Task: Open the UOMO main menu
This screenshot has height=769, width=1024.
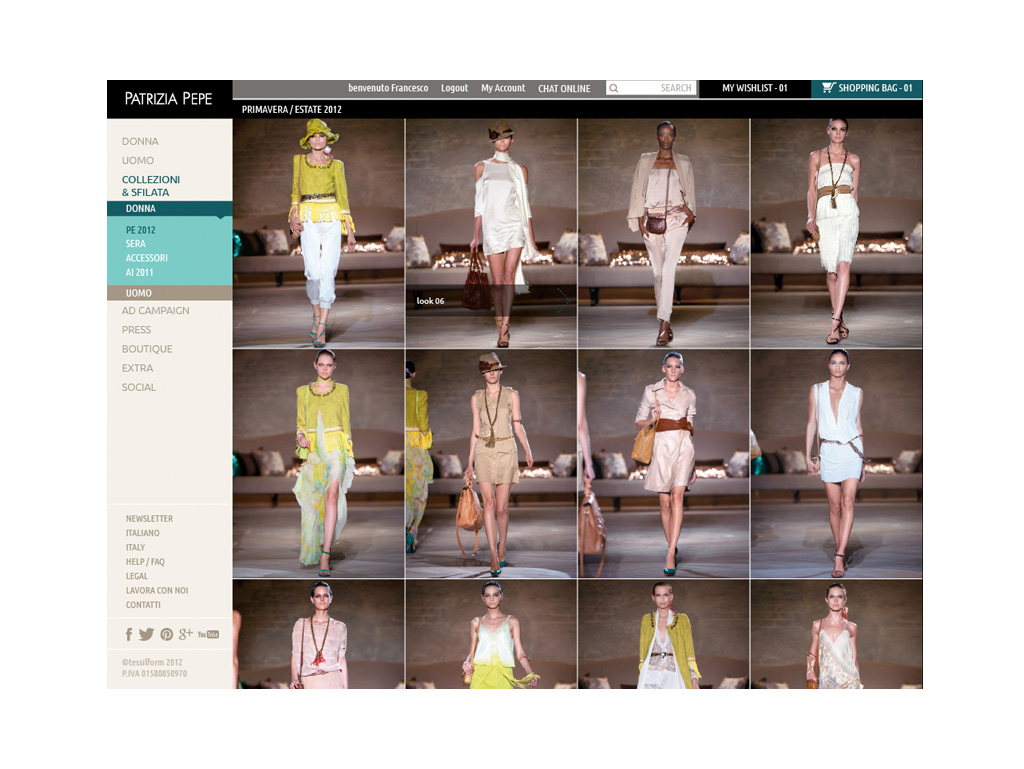Action: (138, 160)
